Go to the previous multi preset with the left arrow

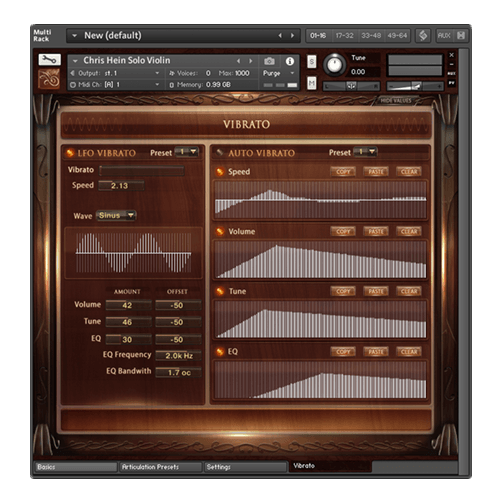tap(280, 36)
